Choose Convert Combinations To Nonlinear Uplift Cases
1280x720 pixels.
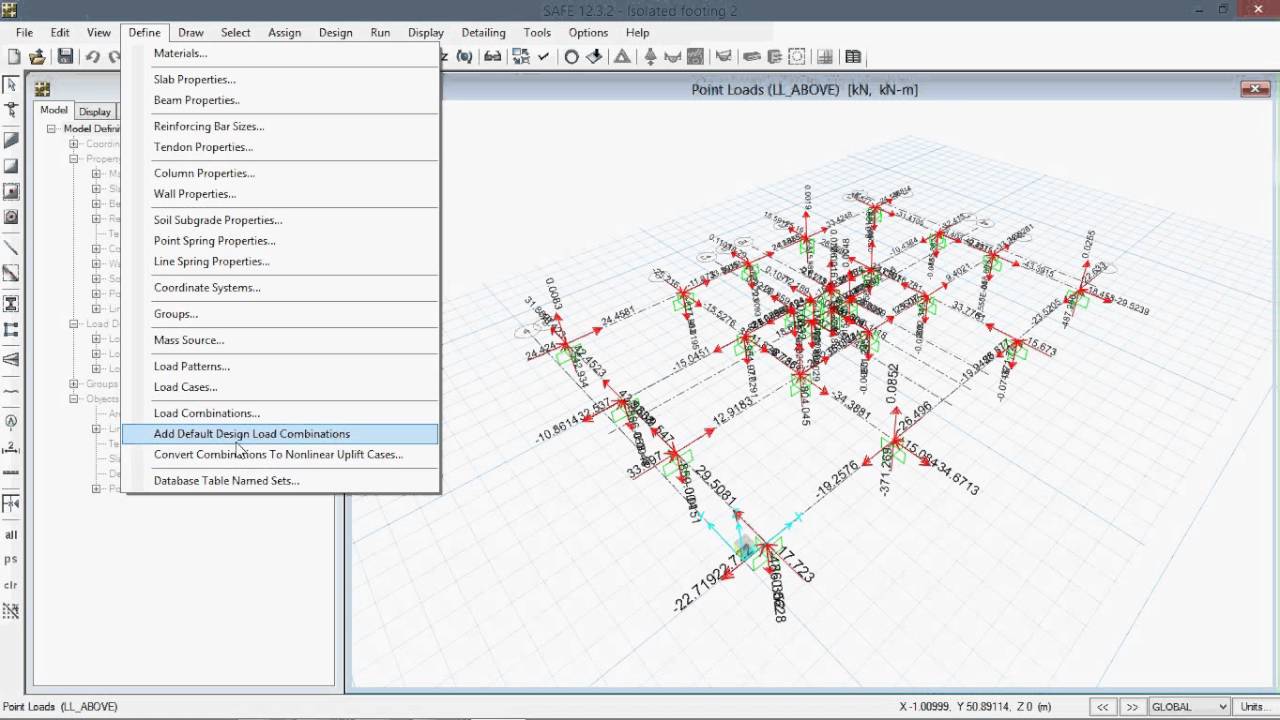tap(280, 454)
